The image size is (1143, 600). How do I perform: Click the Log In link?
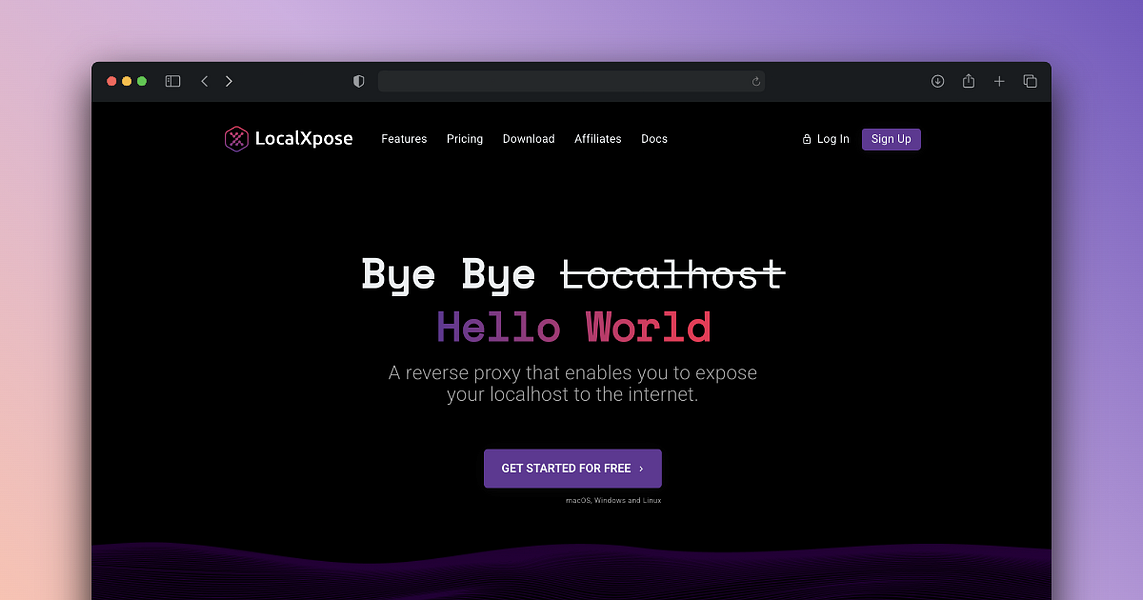click(833, 139)
